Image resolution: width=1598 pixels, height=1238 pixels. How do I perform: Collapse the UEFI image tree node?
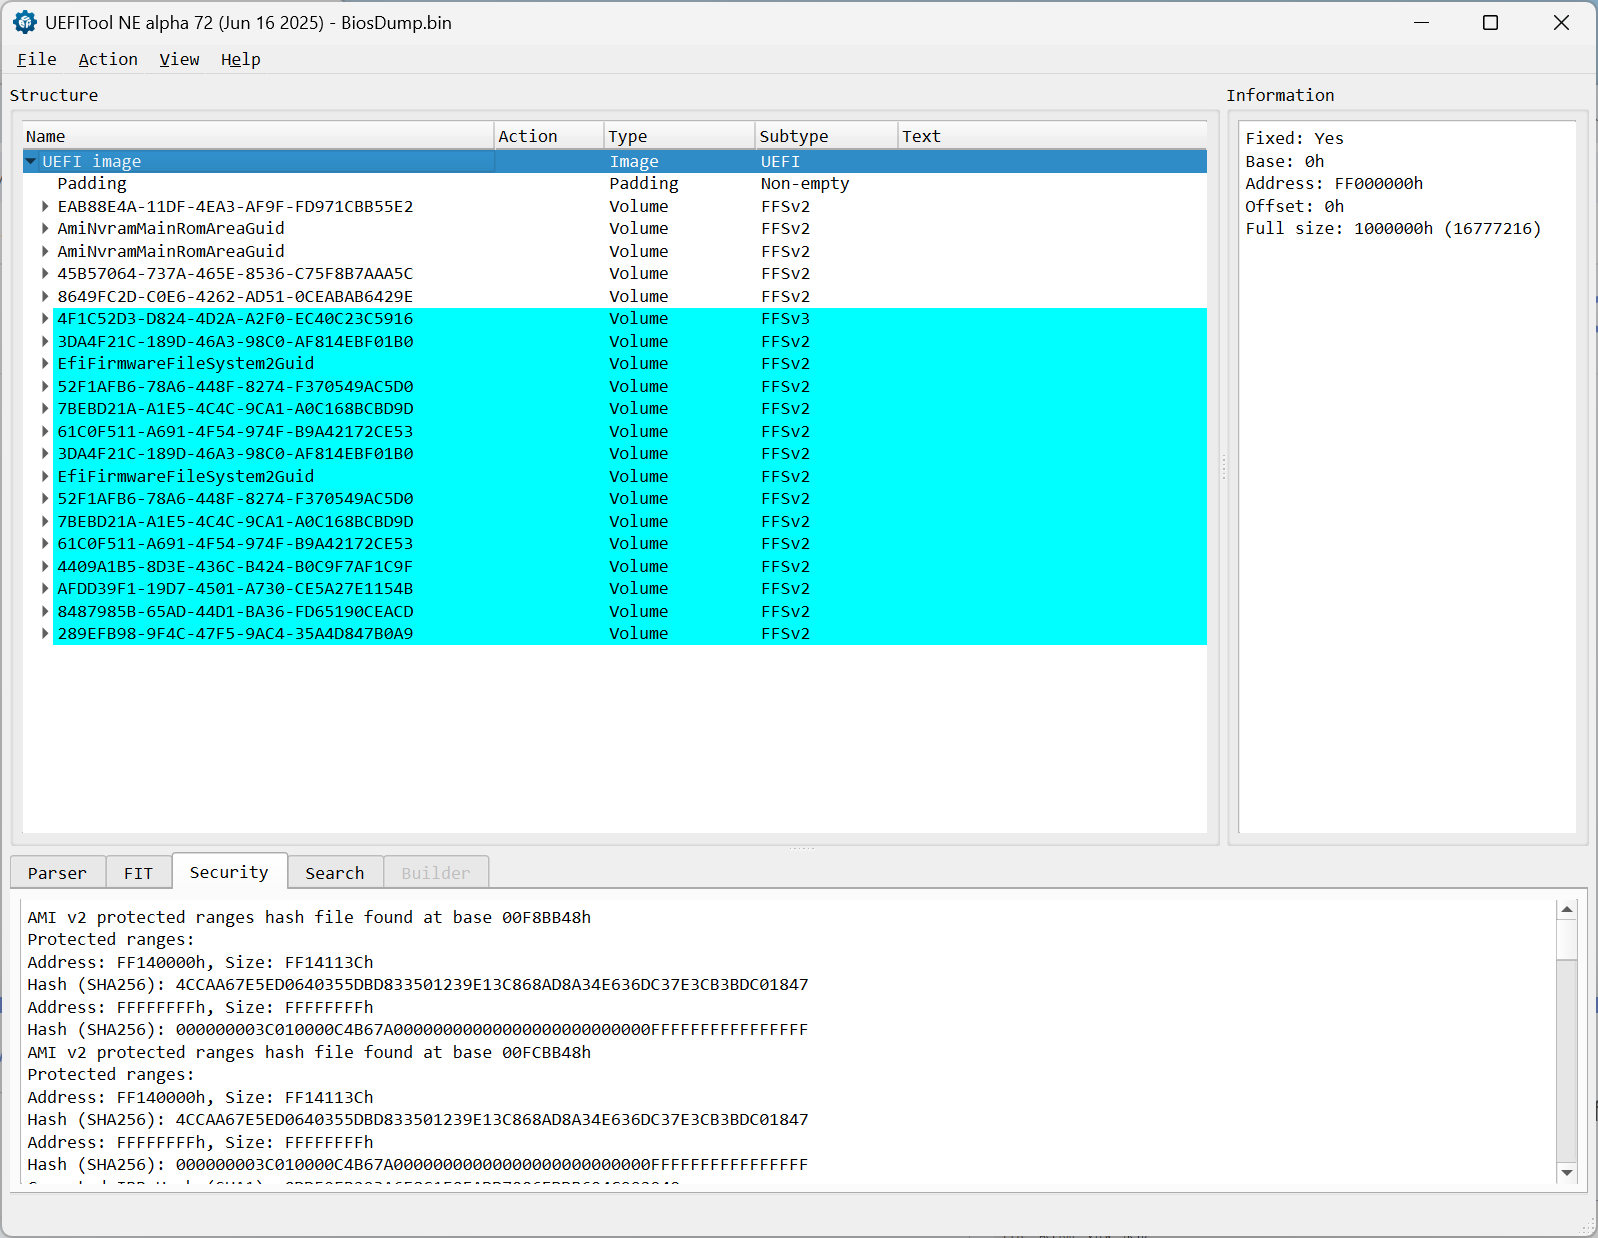coord(31,161)
